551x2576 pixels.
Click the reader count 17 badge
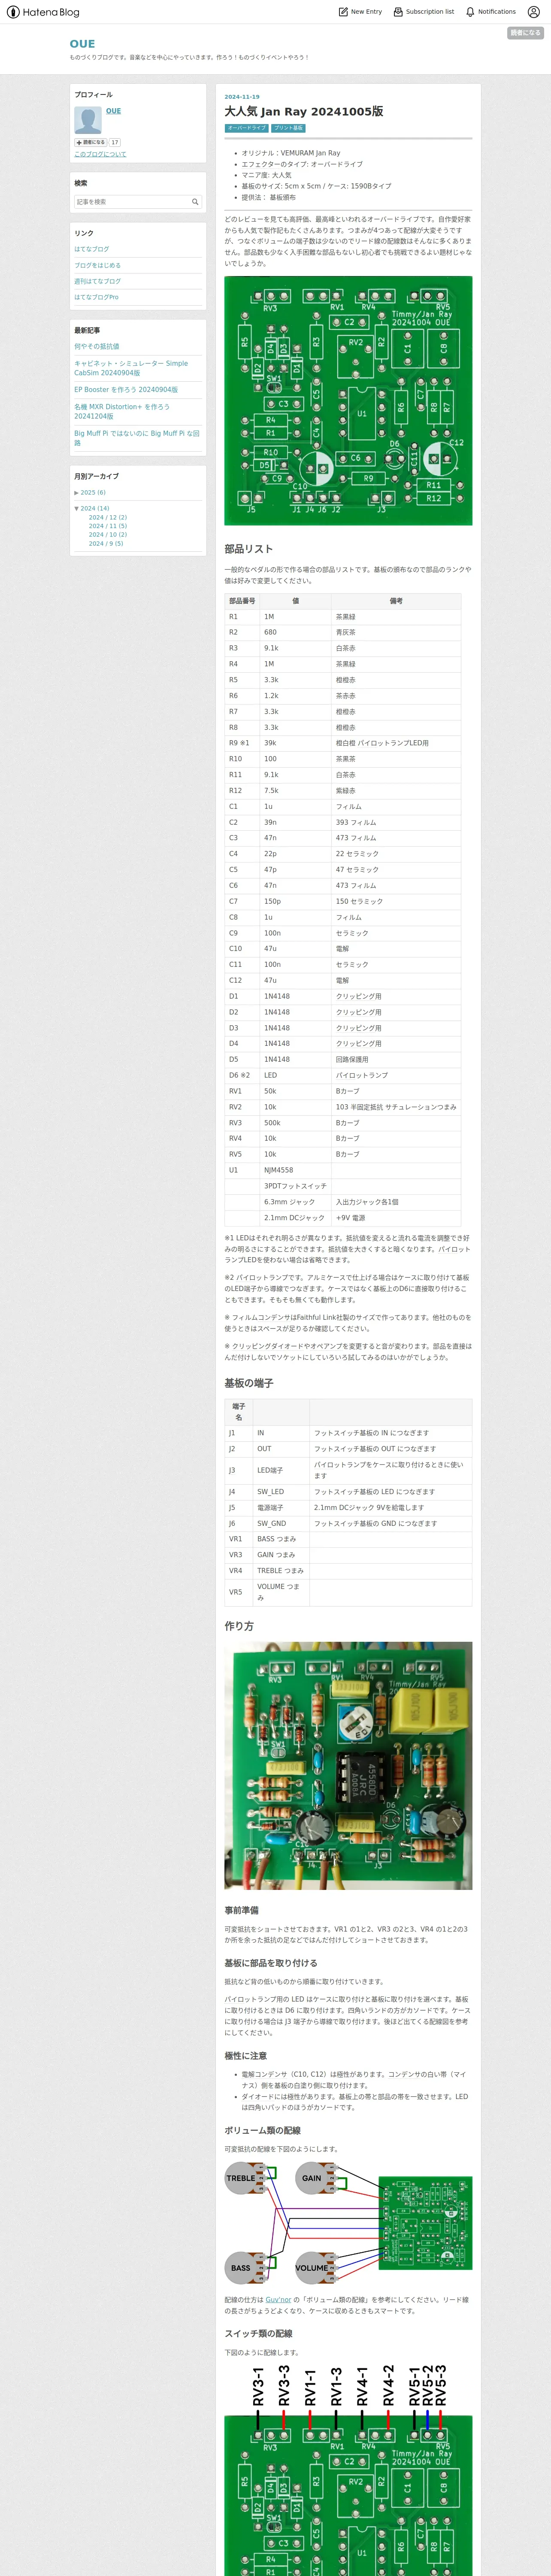click(x=115, y=142)
